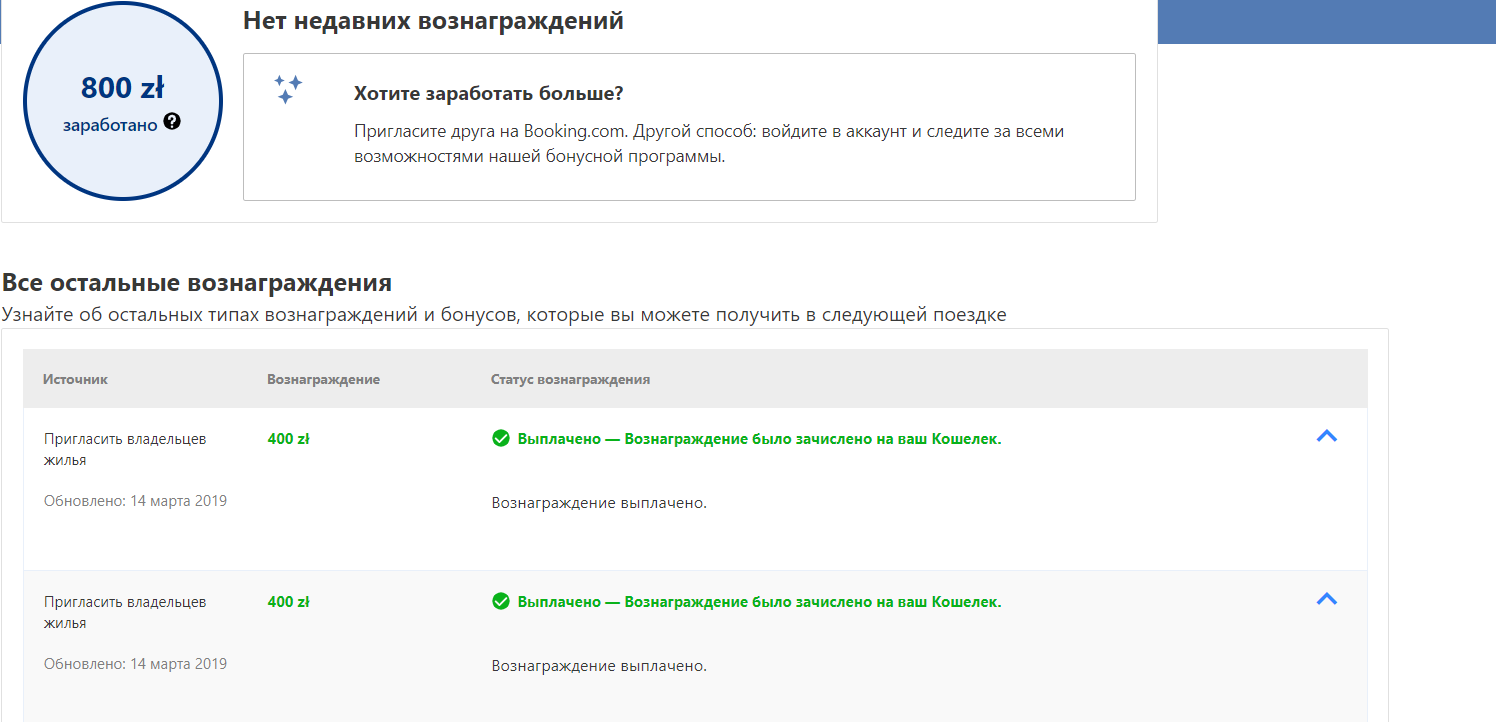Click the question mark help icon beside заработано
The image size is (1496, 722).
click(172, 122)
